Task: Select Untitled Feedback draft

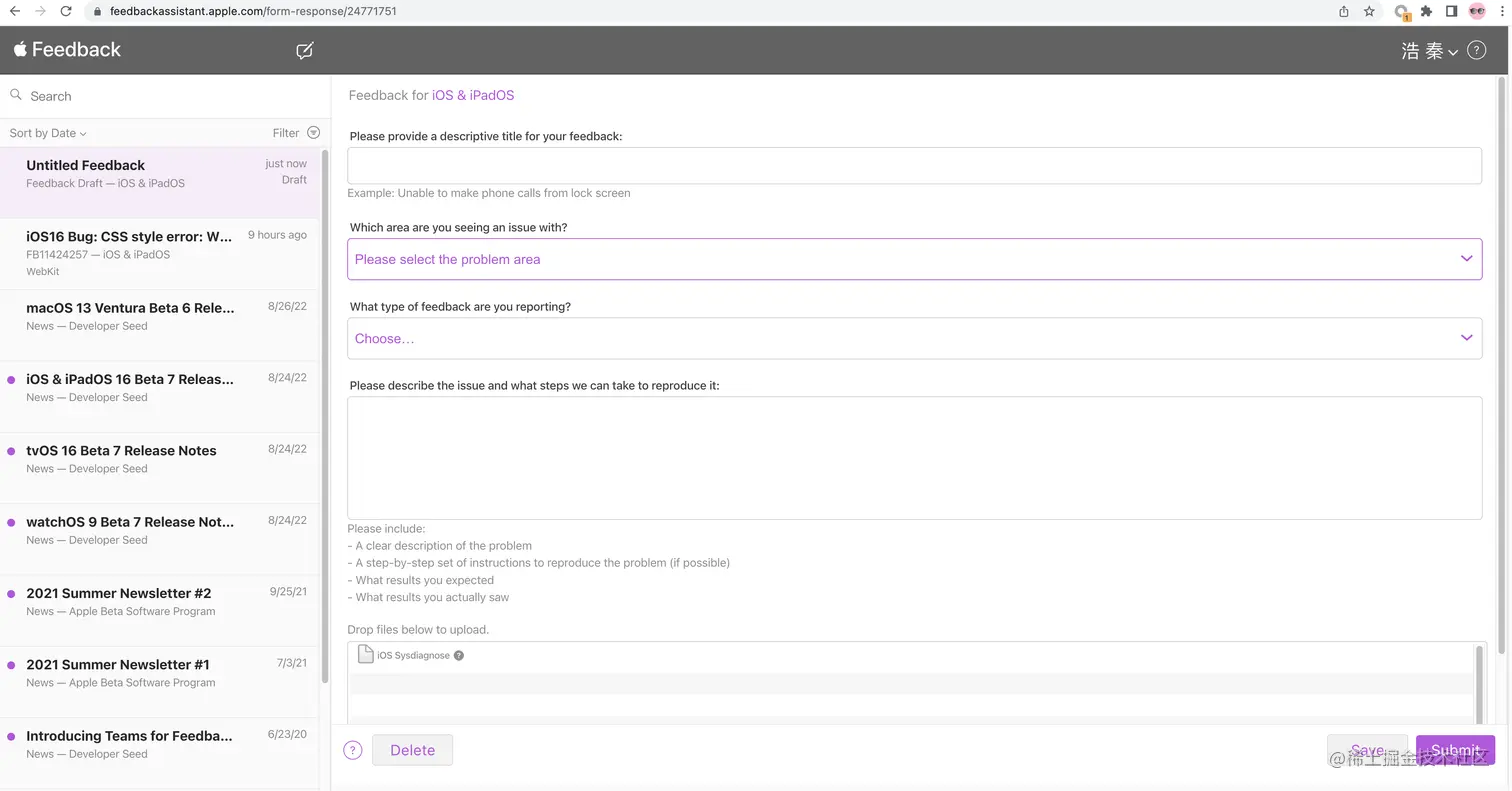Action: click(160, 183)
